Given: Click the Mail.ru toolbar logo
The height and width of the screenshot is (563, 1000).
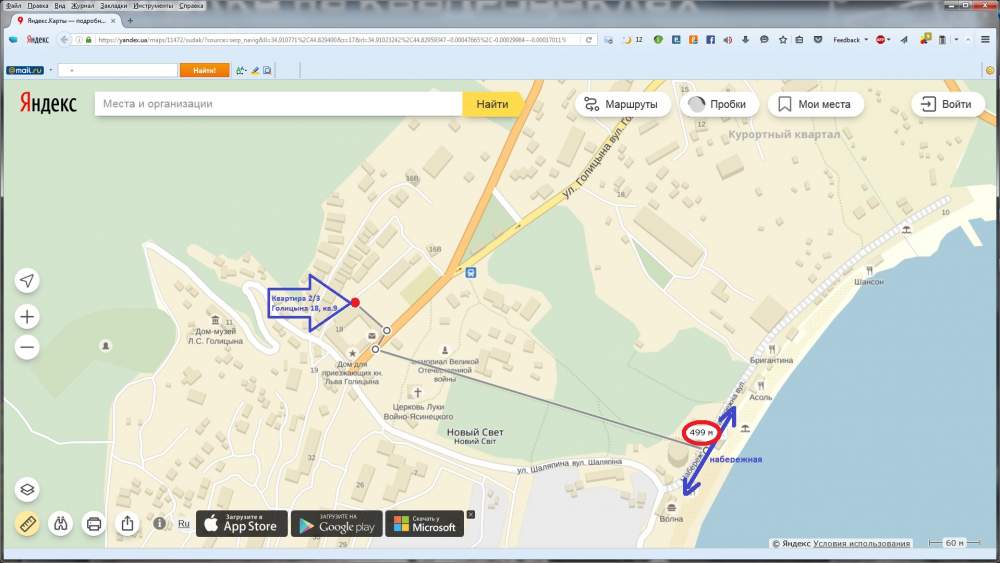Looking at the screenshot, I should point(25,70).
